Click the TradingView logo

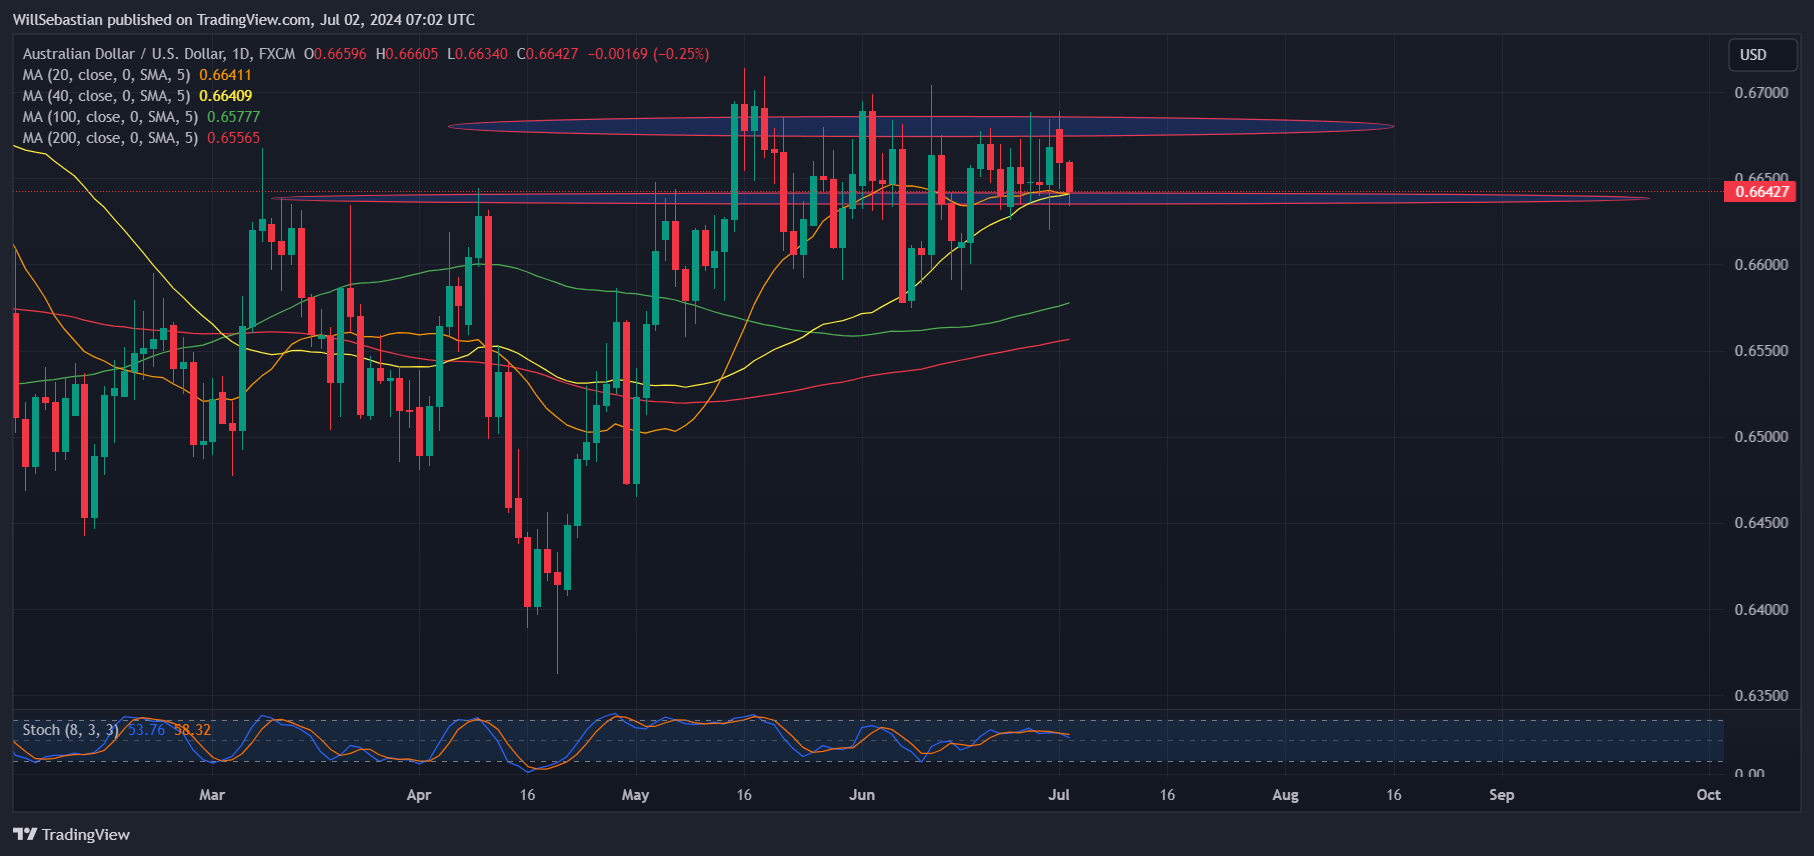(71, 834)
